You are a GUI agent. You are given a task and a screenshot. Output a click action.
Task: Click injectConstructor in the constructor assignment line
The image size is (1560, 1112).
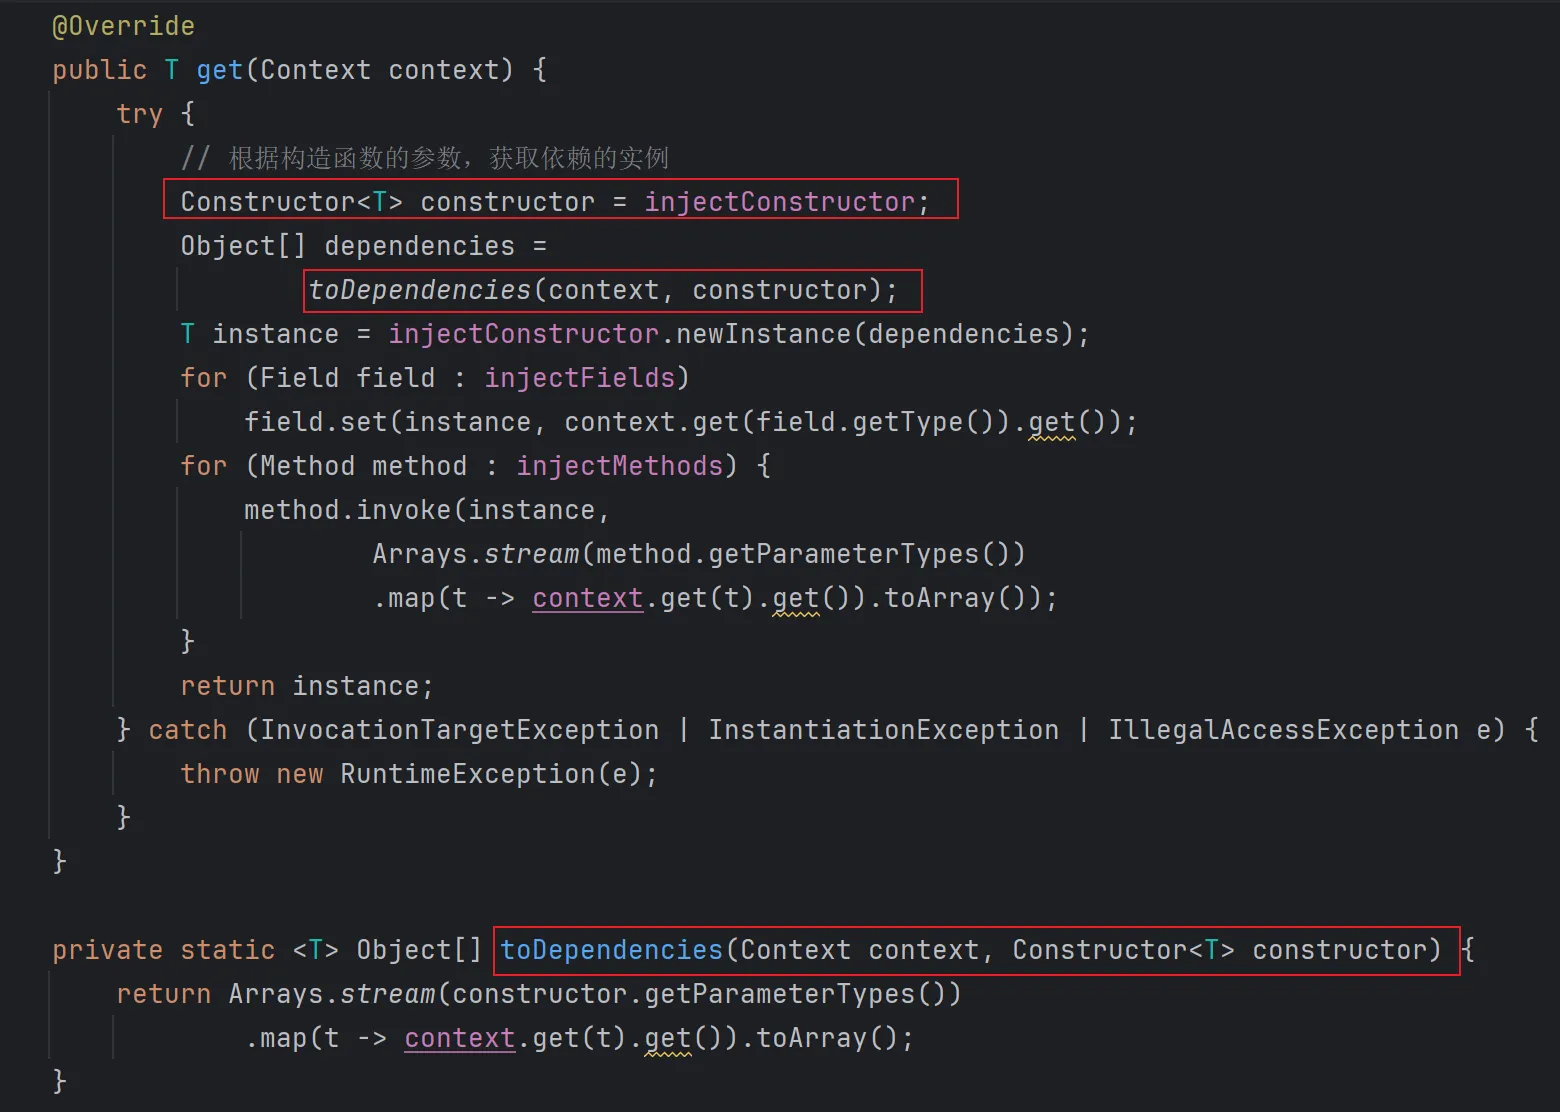tap(779, 202)
